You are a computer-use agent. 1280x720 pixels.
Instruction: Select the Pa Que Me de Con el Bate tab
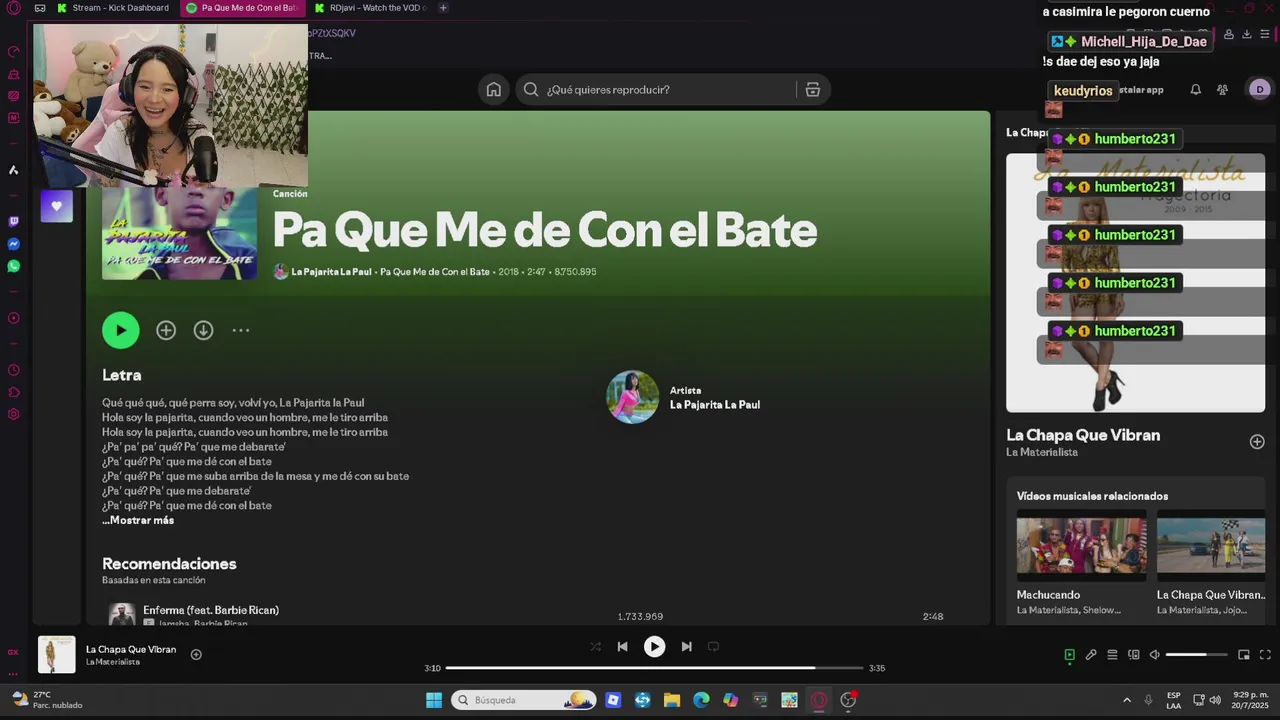click(242, 8)
